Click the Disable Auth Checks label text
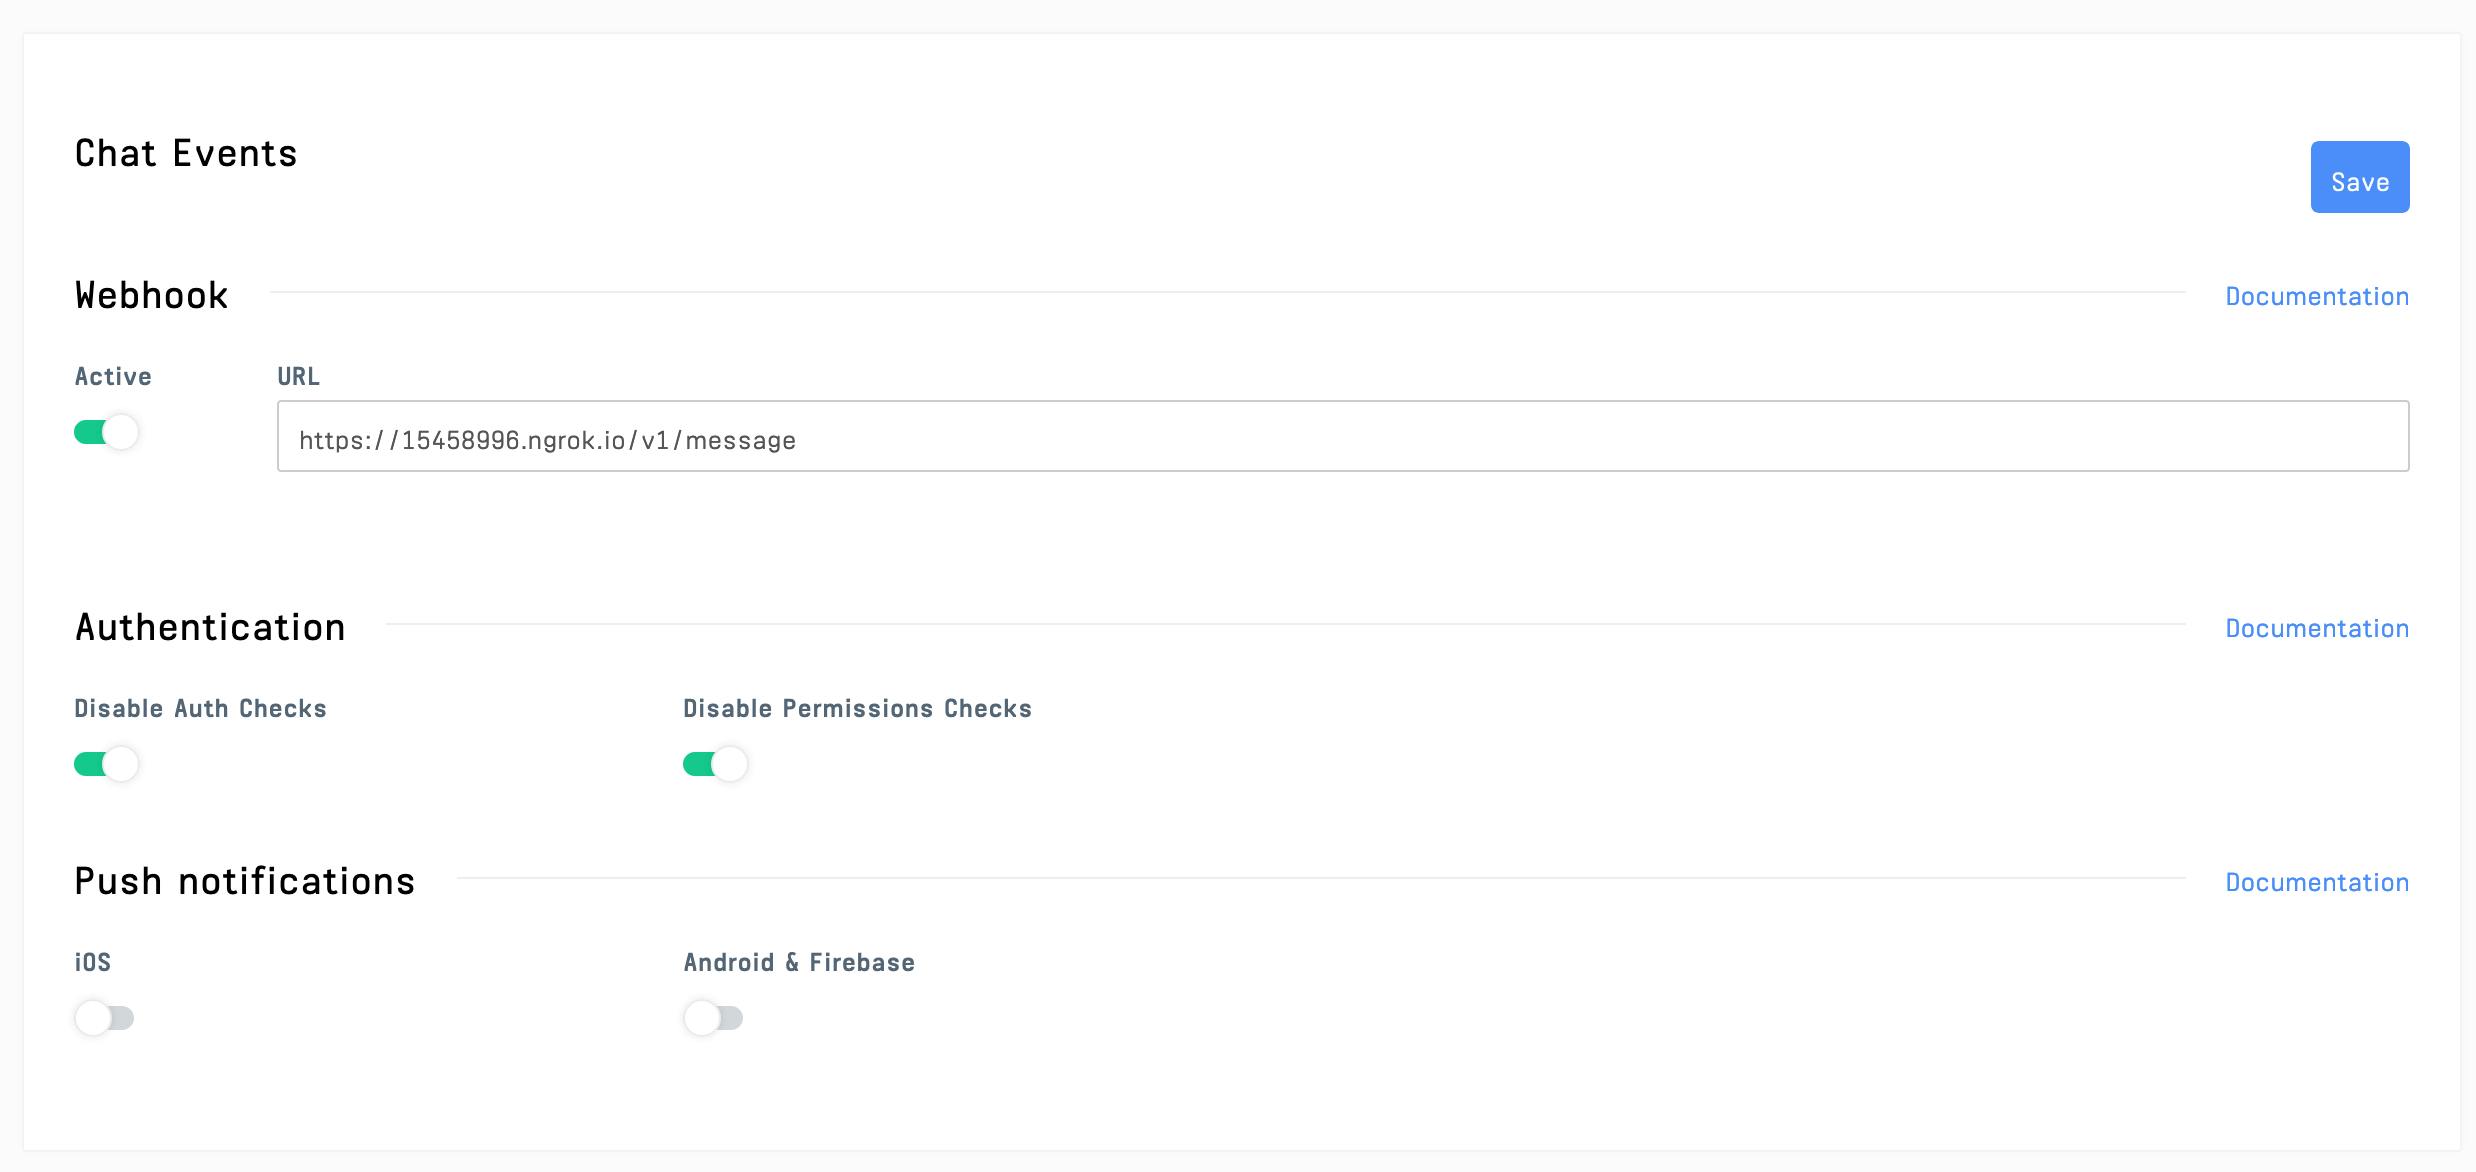The height and width of the screenshot is (1172, 2476). pyautogui.click(x=200, y=709)
